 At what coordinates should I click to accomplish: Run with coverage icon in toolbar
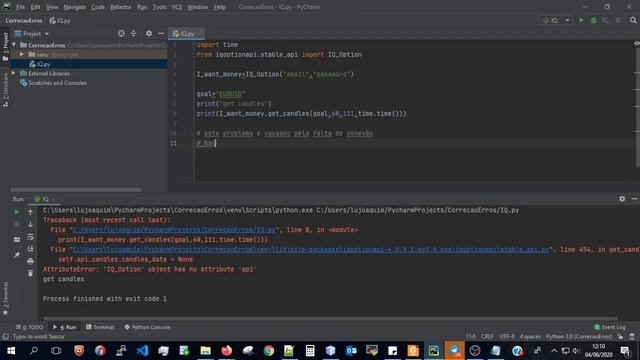(x=606, y=20)
